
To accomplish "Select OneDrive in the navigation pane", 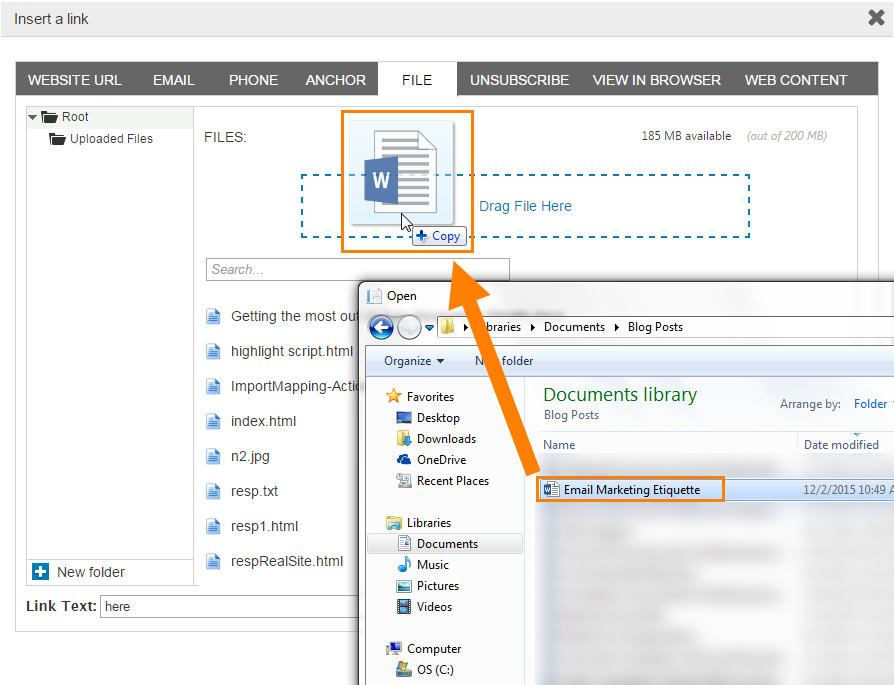I will (x=439, y=460).
